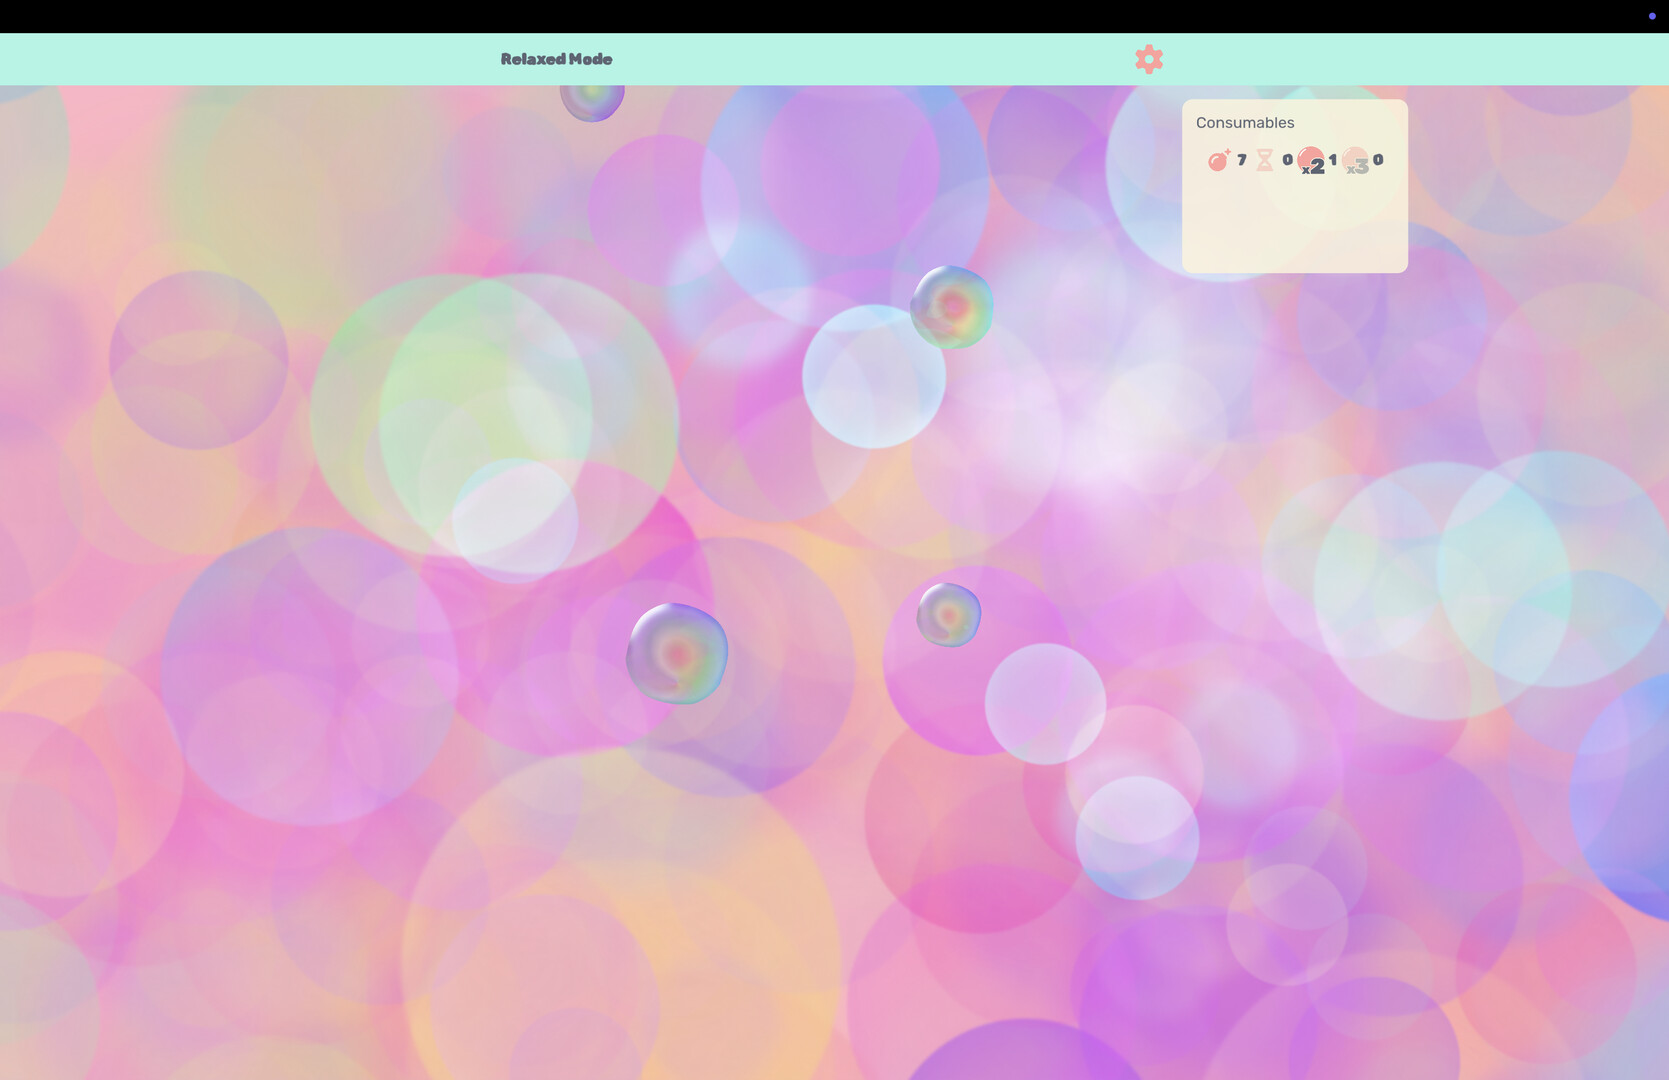Click the hourglass count "0"
1669x1080 pixels.
click(1287, 160)
